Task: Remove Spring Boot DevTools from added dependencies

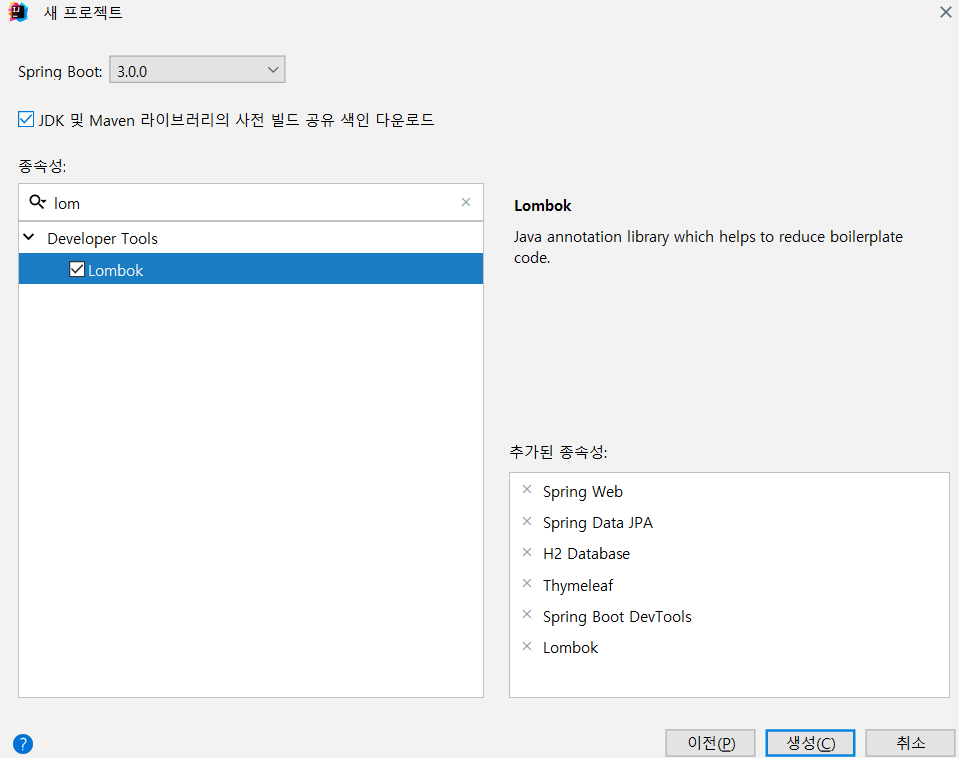Action: pyautogui.click(x=527, y=614)
